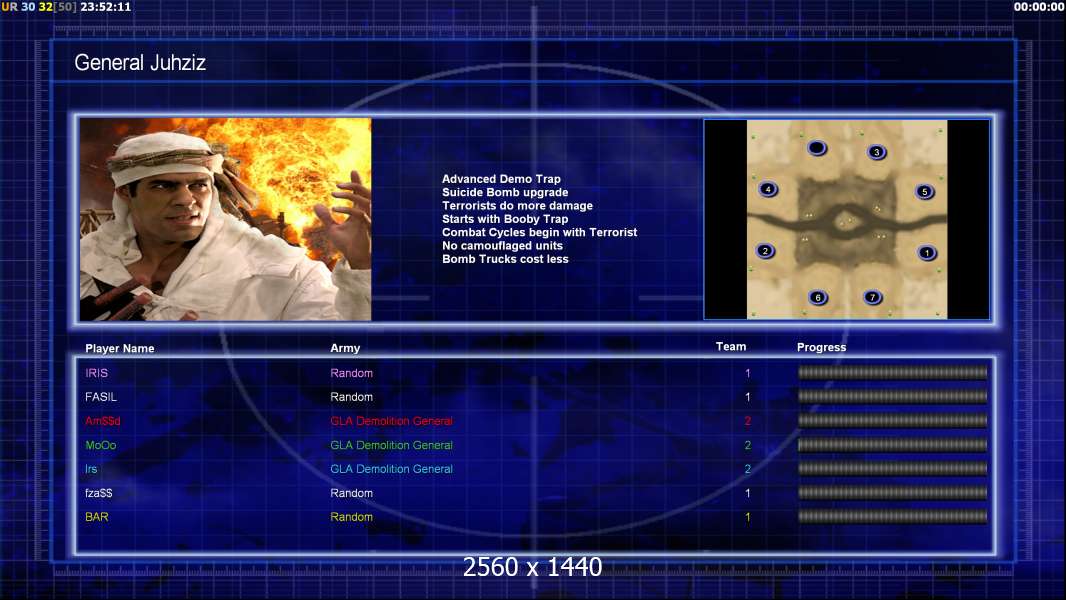Click IRIS loading progress bar
The image size is (1066, 600).
pyautogui.click(x=893, y=372)
